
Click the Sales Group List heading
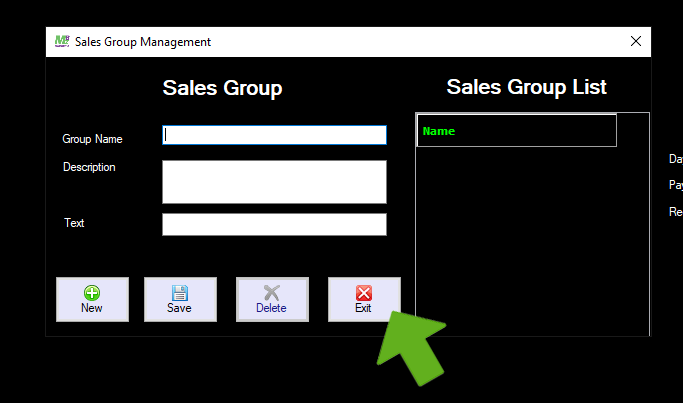click(526, 86)
